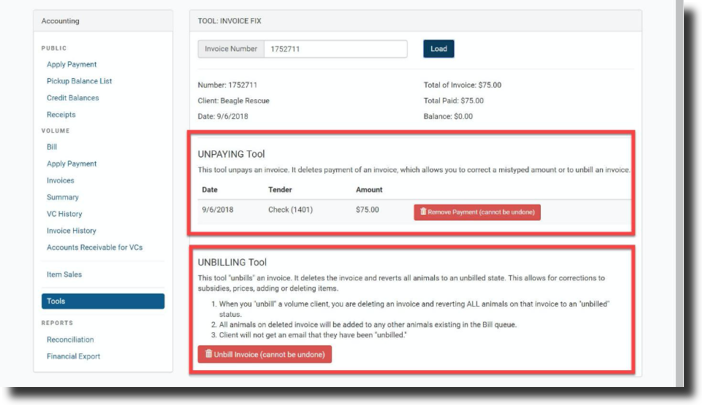
Task: Open the Pickup Balance List link
Action: click(x=82, y=81)
